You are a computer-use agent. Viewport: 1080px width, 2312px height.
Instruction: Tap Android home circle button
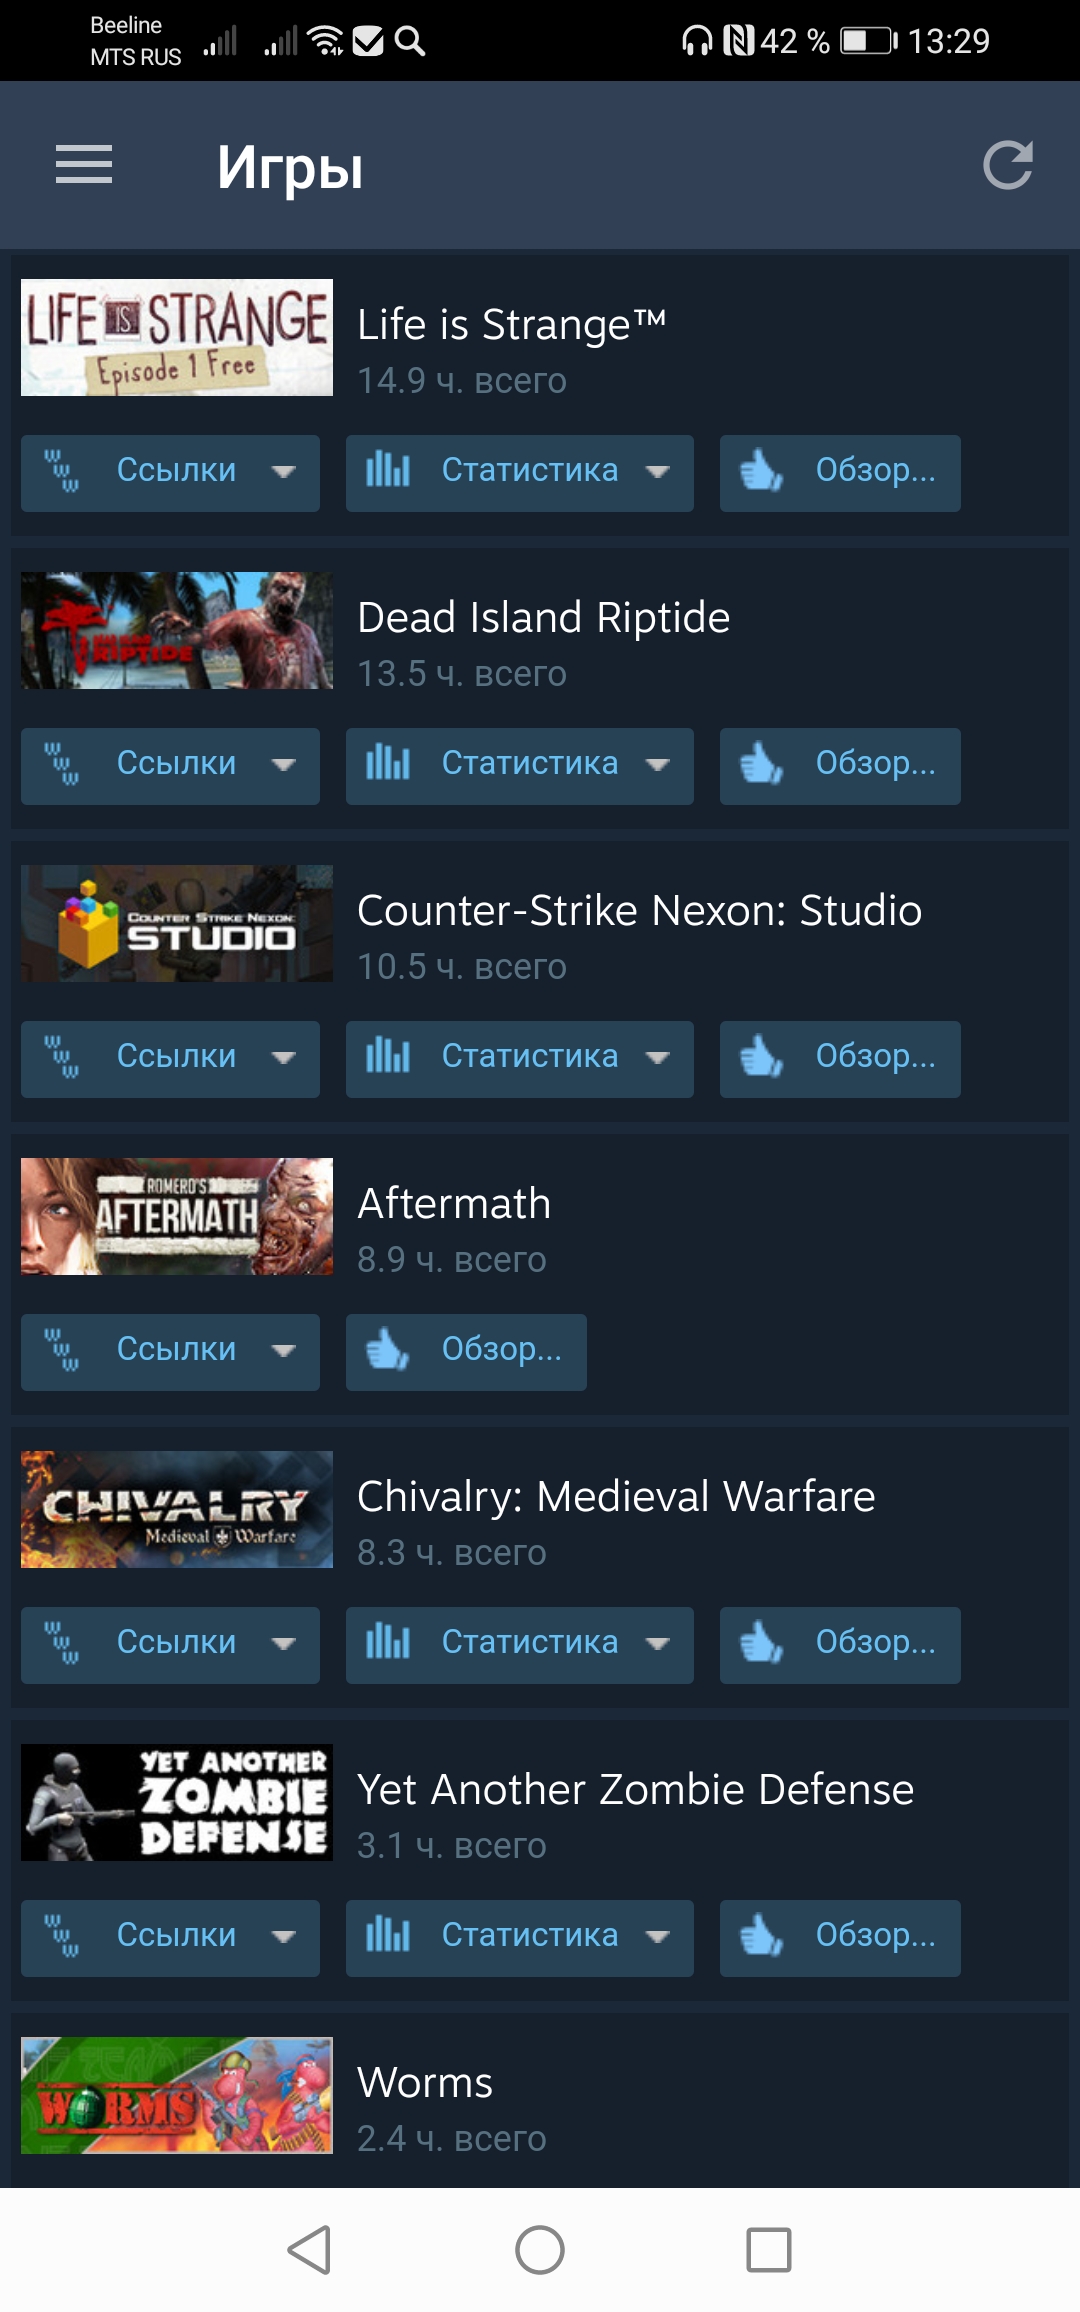(x=540, y=2250)
